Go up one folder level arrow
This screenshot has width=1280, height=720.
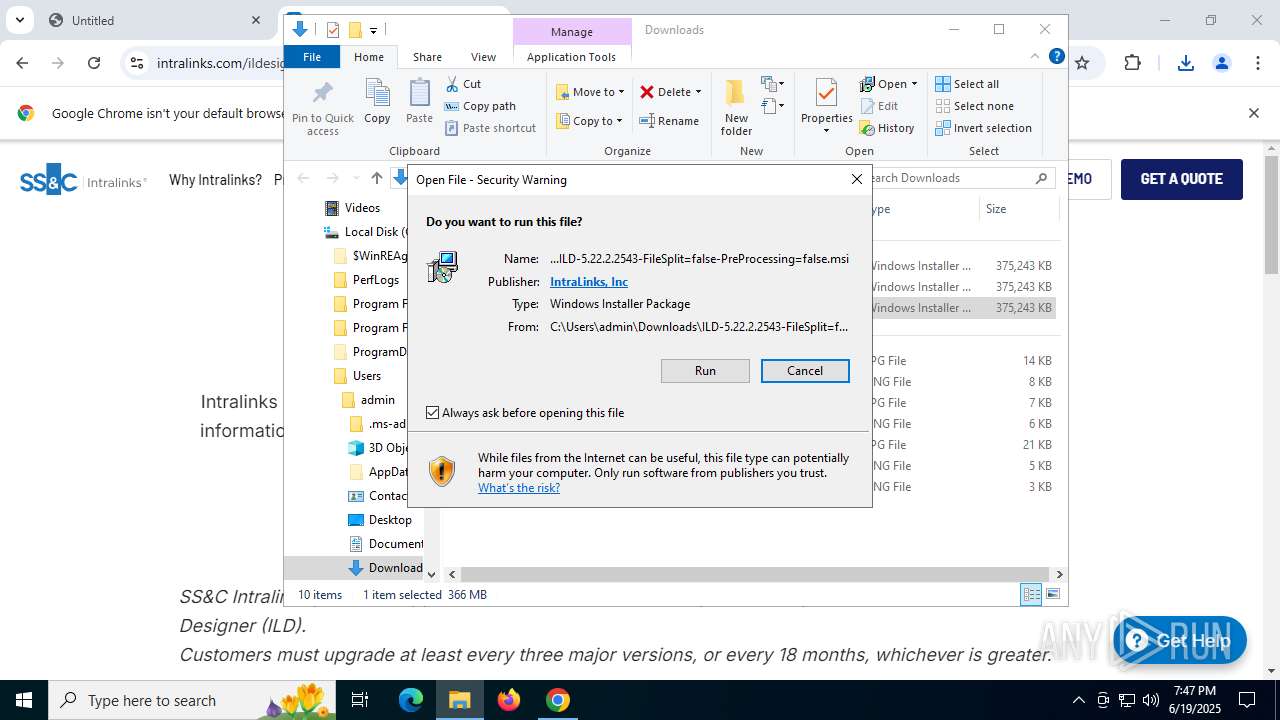click(x=376, y=178)
